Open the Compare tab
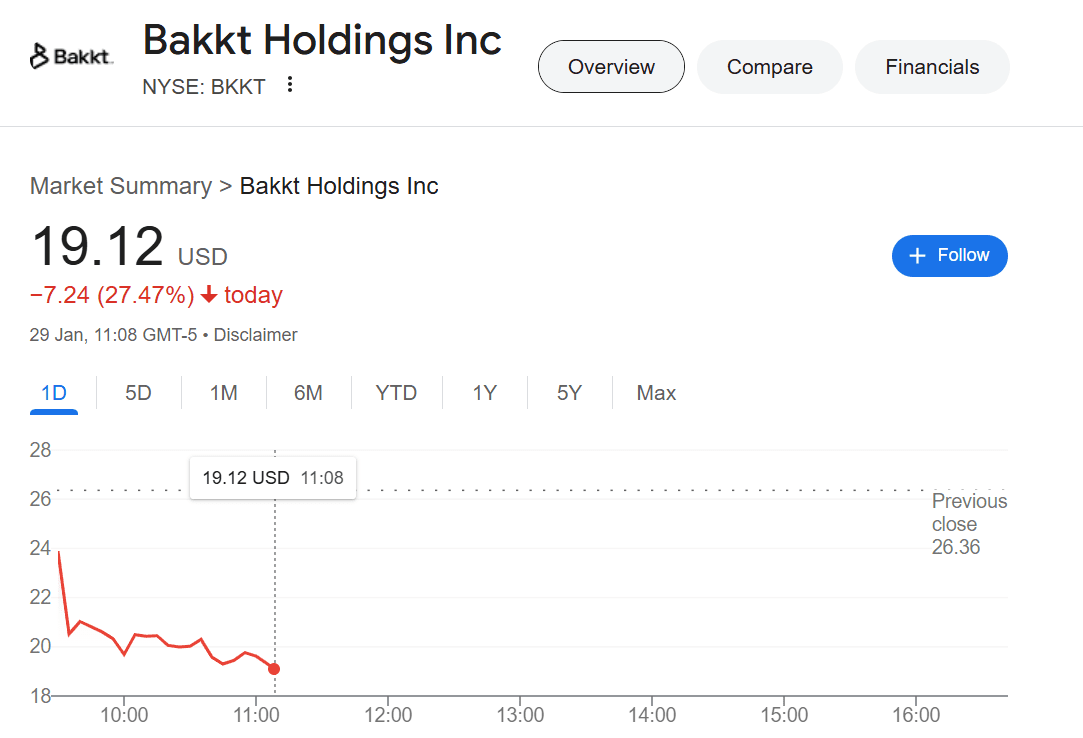 (769, 66)
